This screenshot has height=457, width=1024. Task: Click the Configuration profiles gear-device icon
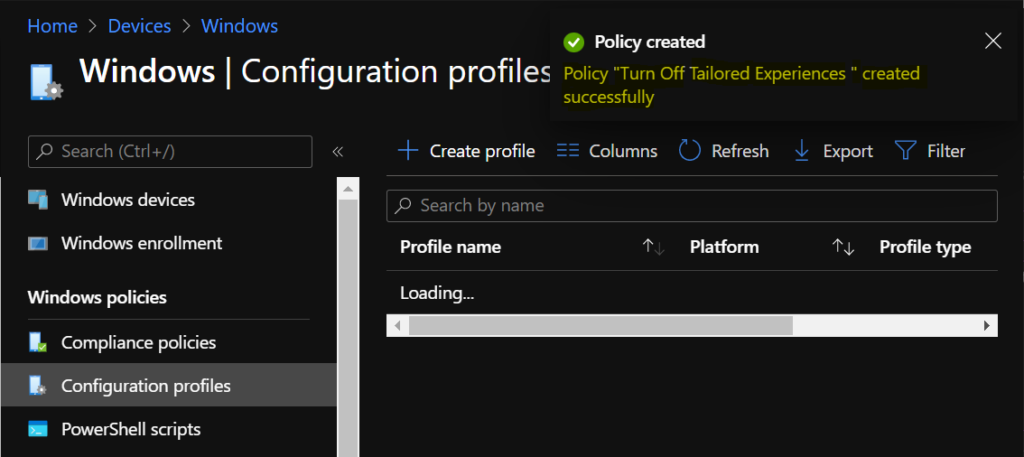(38, 386)
